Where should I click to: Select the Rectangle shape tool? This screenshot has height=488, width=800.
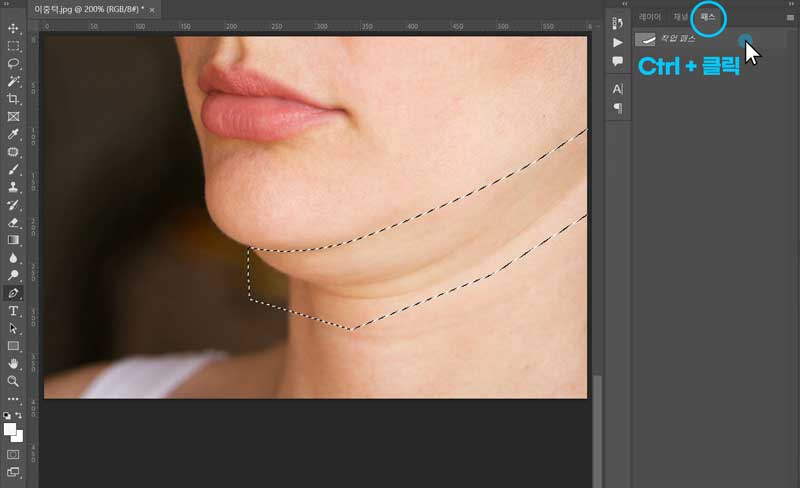(13, 346)
